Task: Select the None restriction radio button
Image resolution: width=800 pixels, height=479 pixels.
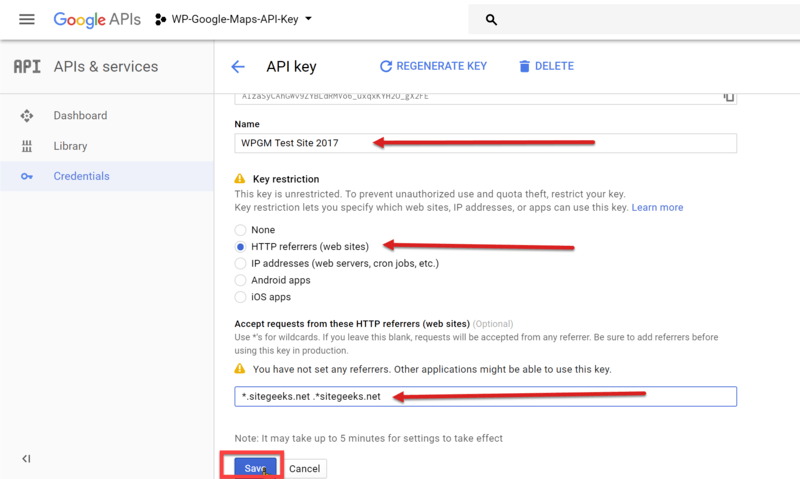Action: pyautogui.click(x=240, y=230)
